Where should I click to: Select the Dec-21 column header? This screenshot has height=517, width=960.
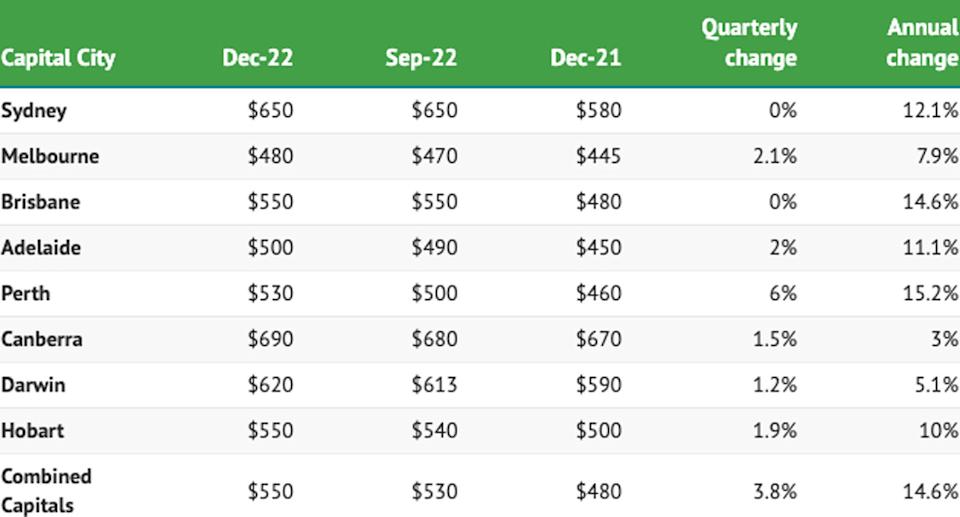585,58
